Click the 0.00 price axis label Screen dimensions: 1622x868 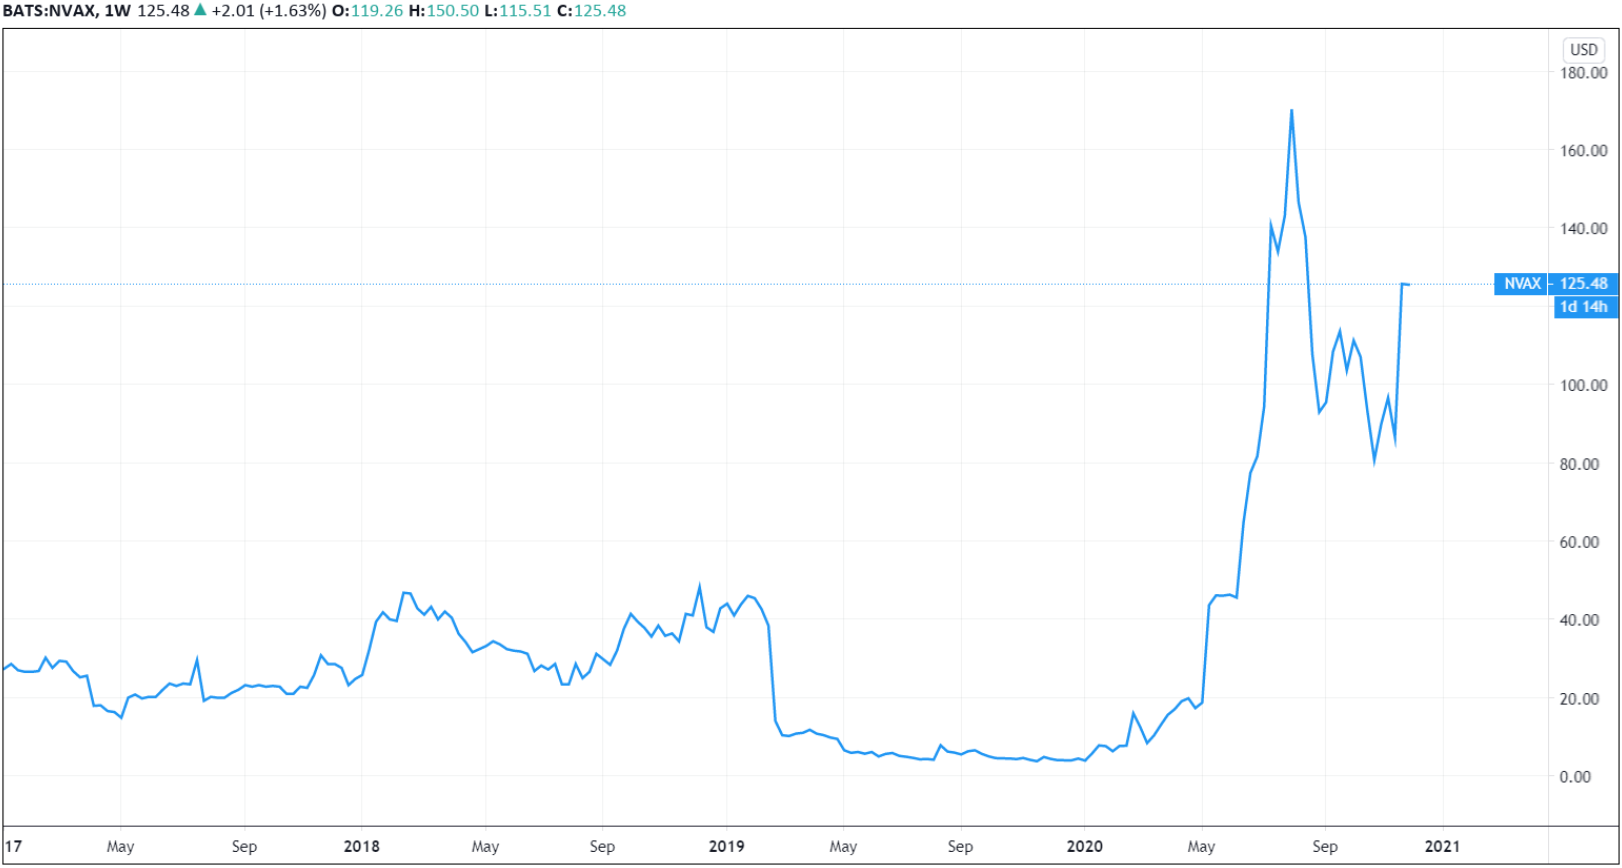tap(1575, 776)
